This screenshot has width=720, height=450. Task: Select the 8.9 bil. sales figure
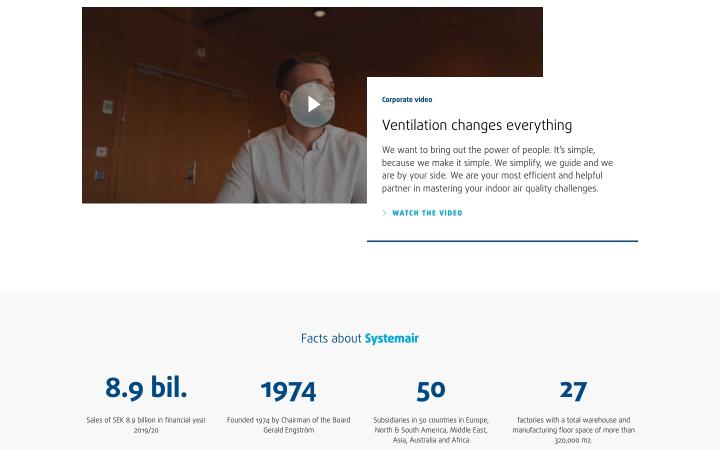click(x=146, y=388)
